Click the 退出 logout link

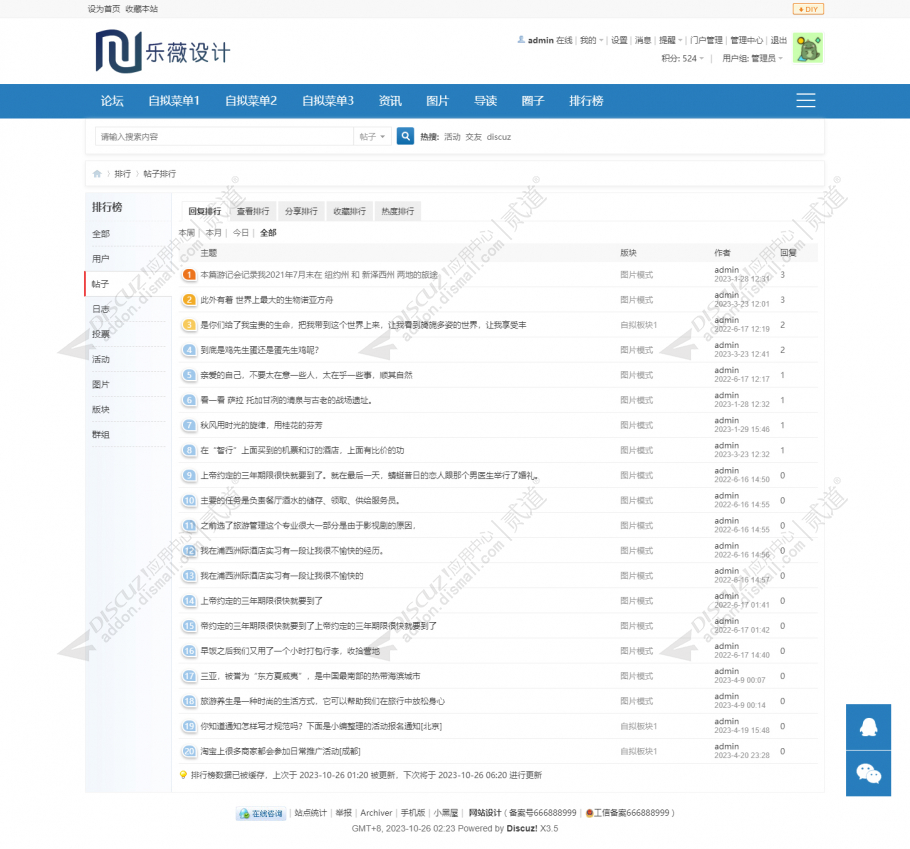(778, 40)
